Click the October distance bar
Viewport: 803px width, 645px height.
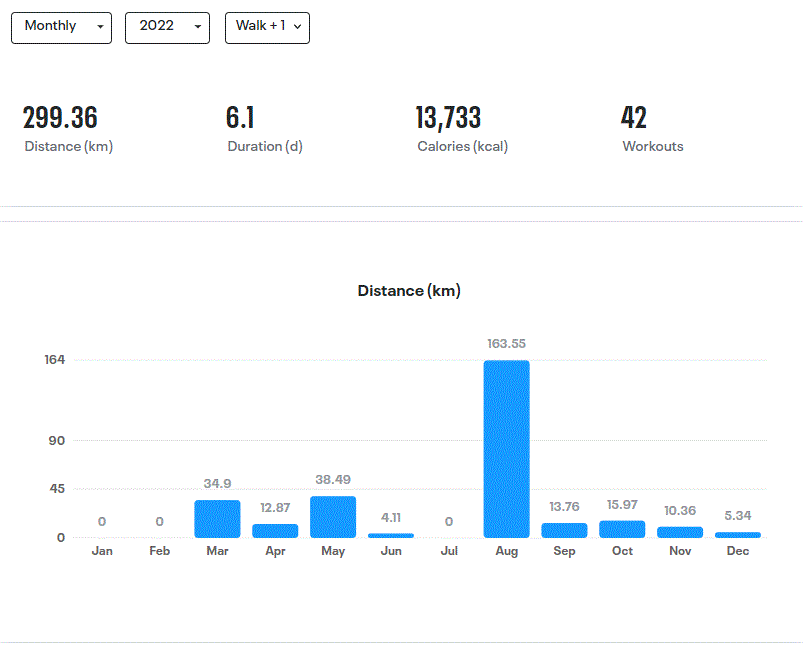click(x=622, y=529)
